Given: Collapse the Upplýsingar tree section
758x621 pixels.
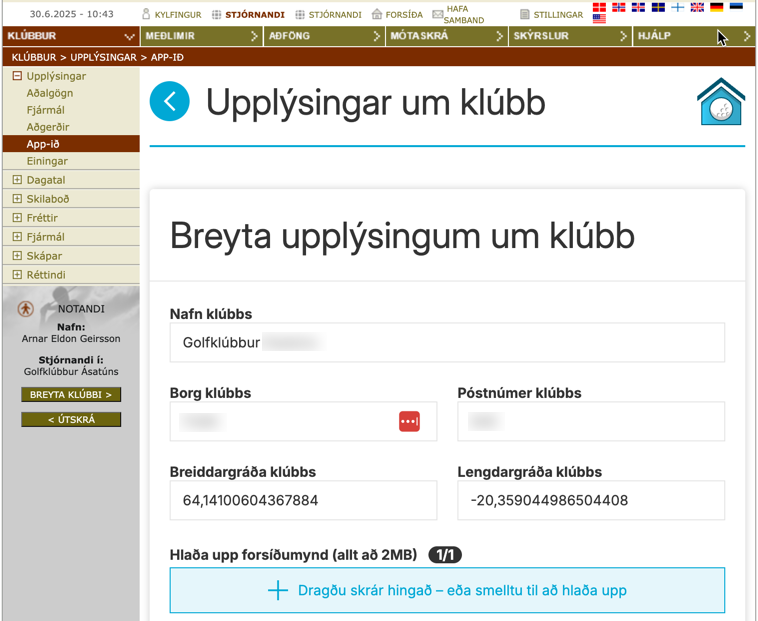Looking at the screenshot, I should click(x=17, y=76).
